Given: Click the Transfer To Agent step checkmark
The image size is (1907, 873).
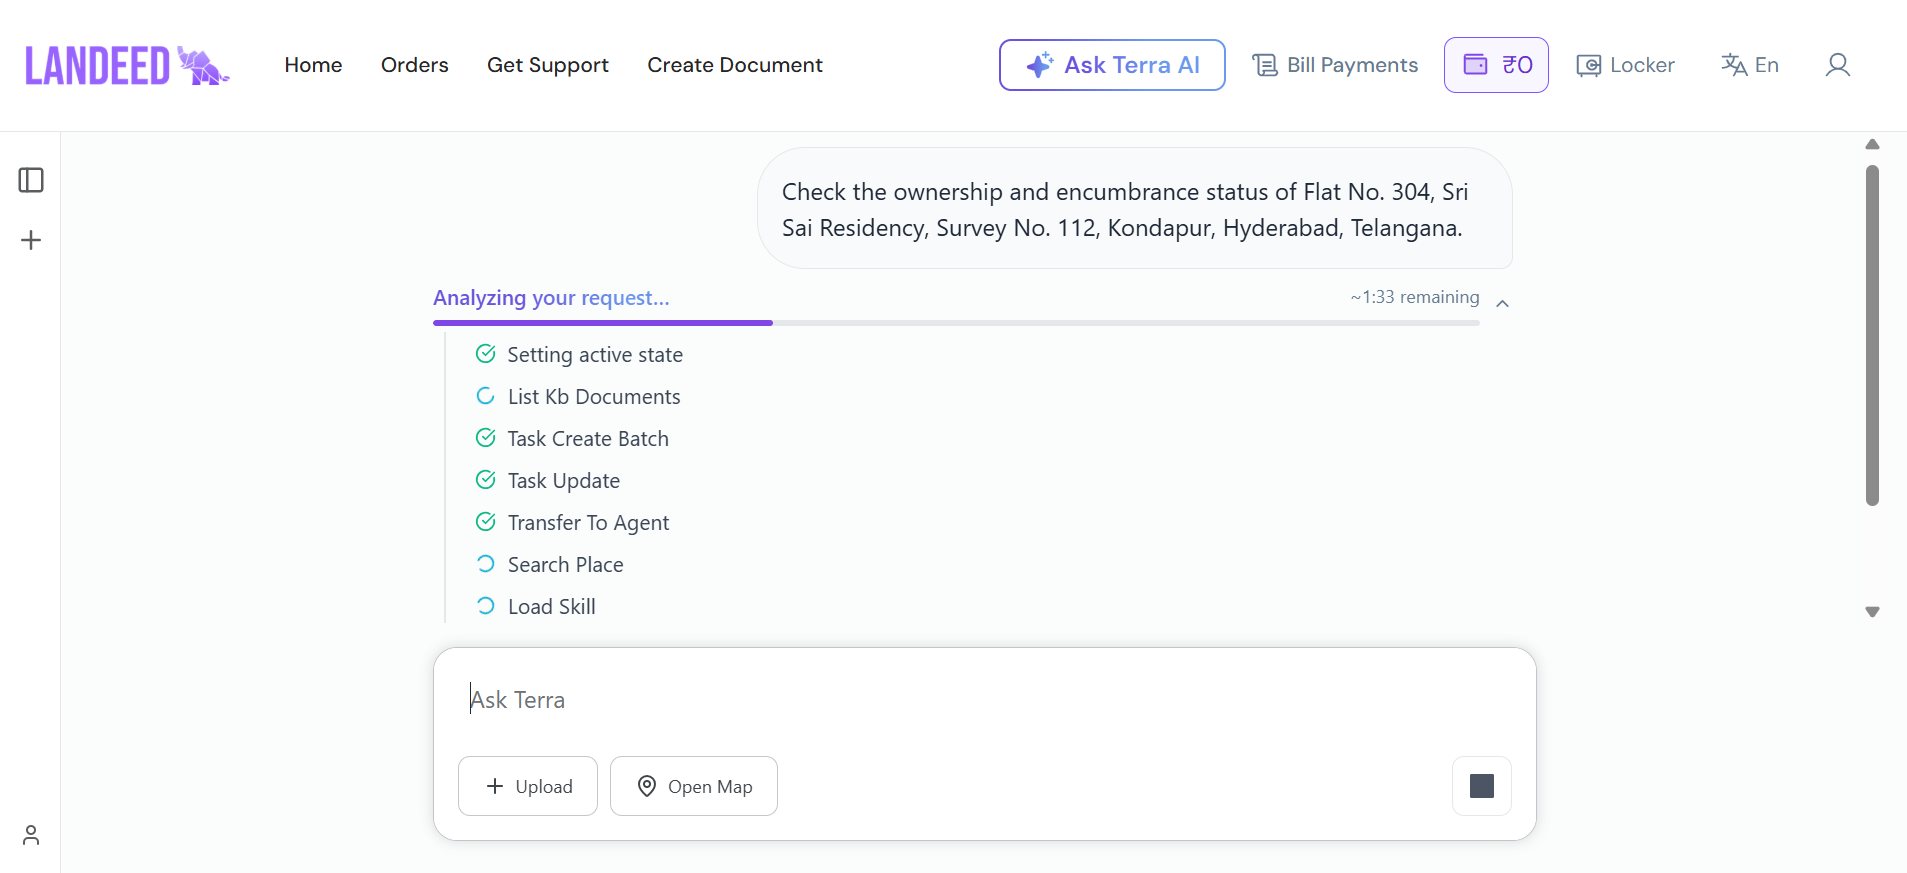Looking at the screenshot, I should 486,522.
